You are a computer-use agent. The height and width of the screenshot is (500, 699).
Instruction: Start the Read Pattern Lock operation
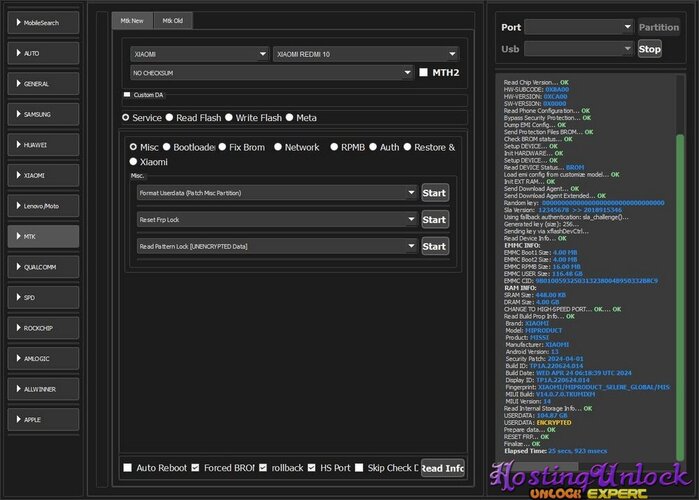[x=435, y=246]
